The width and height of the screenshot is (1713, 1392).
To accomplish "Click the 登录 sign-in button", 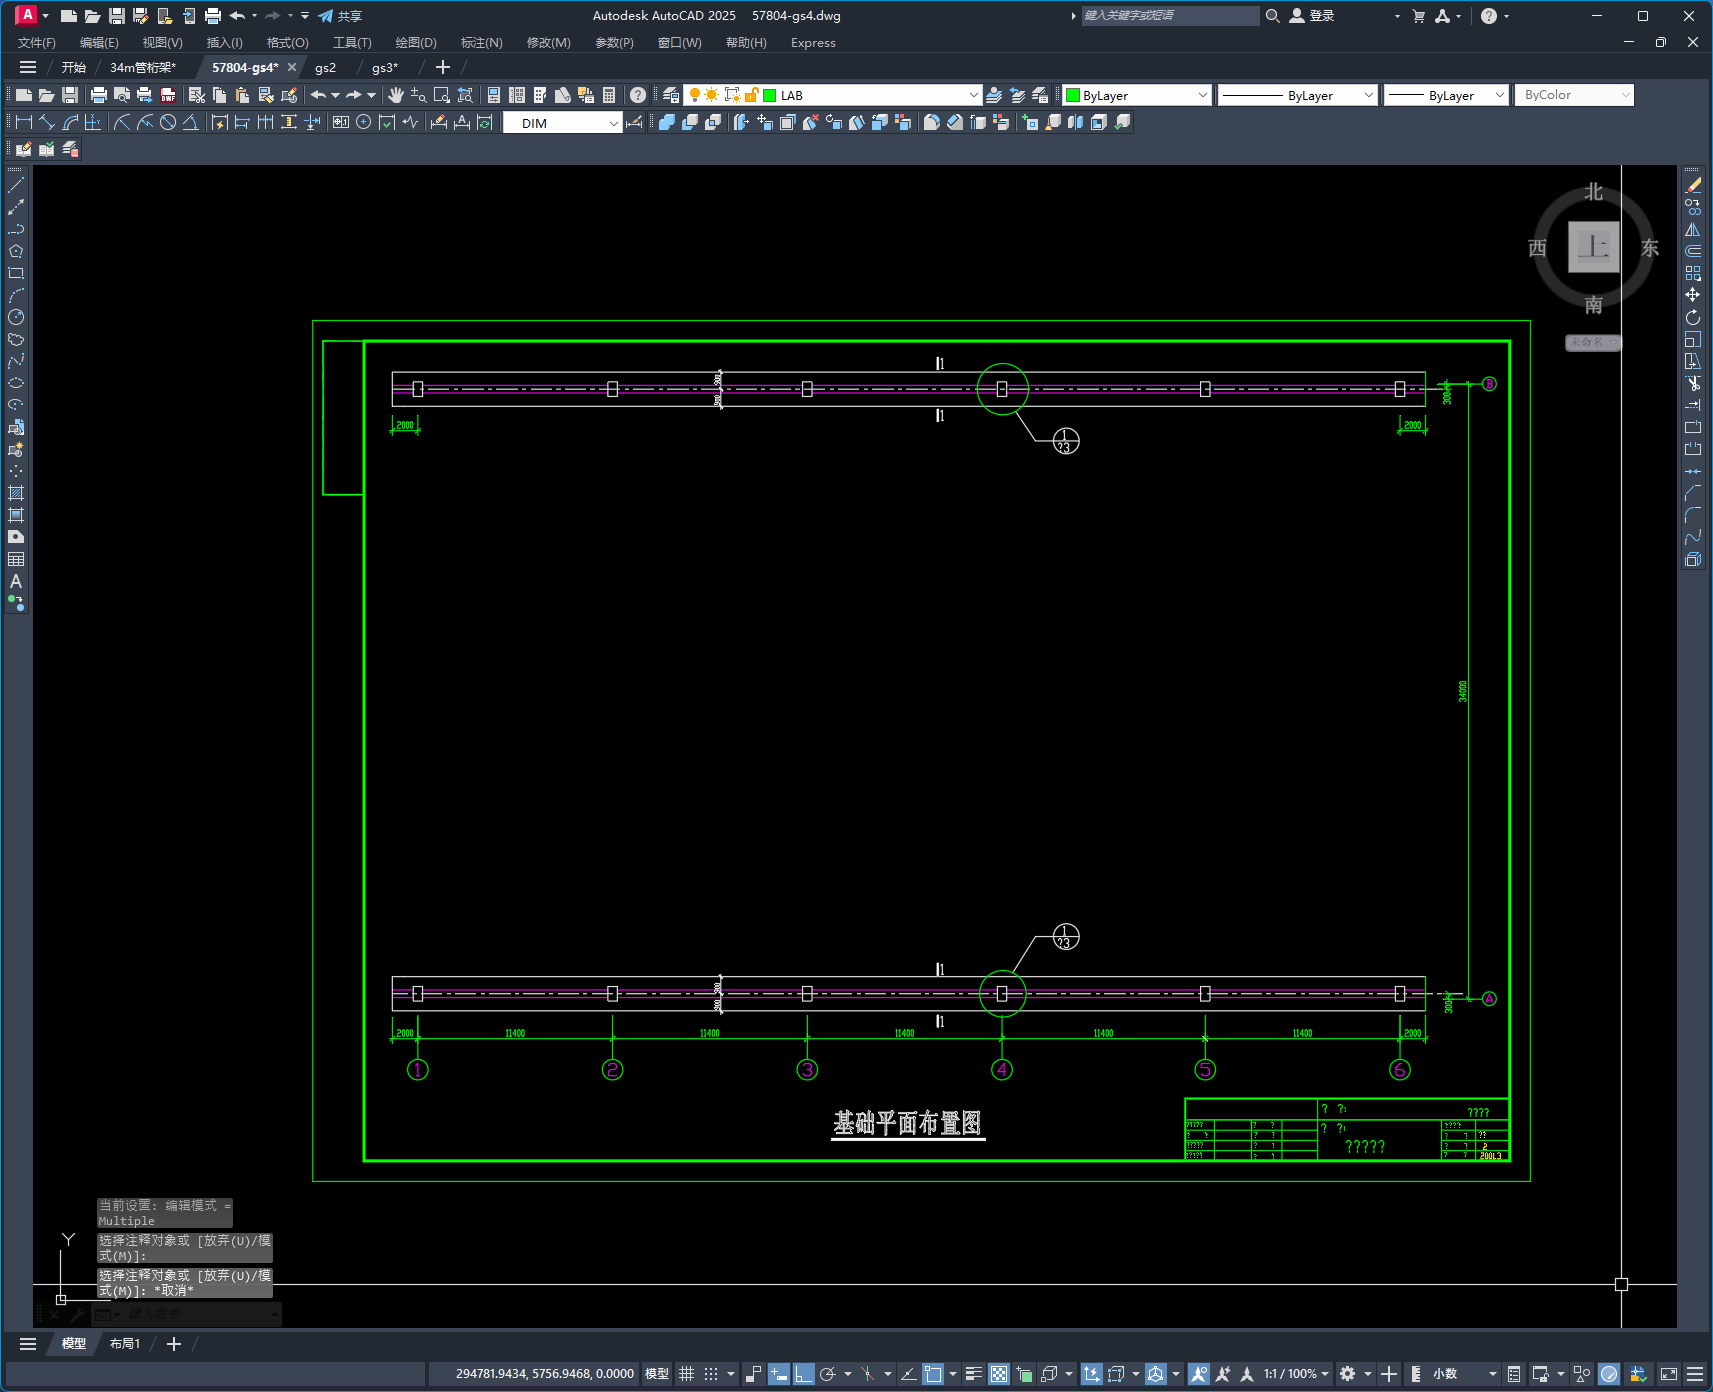I will [x=1312, y=16].
